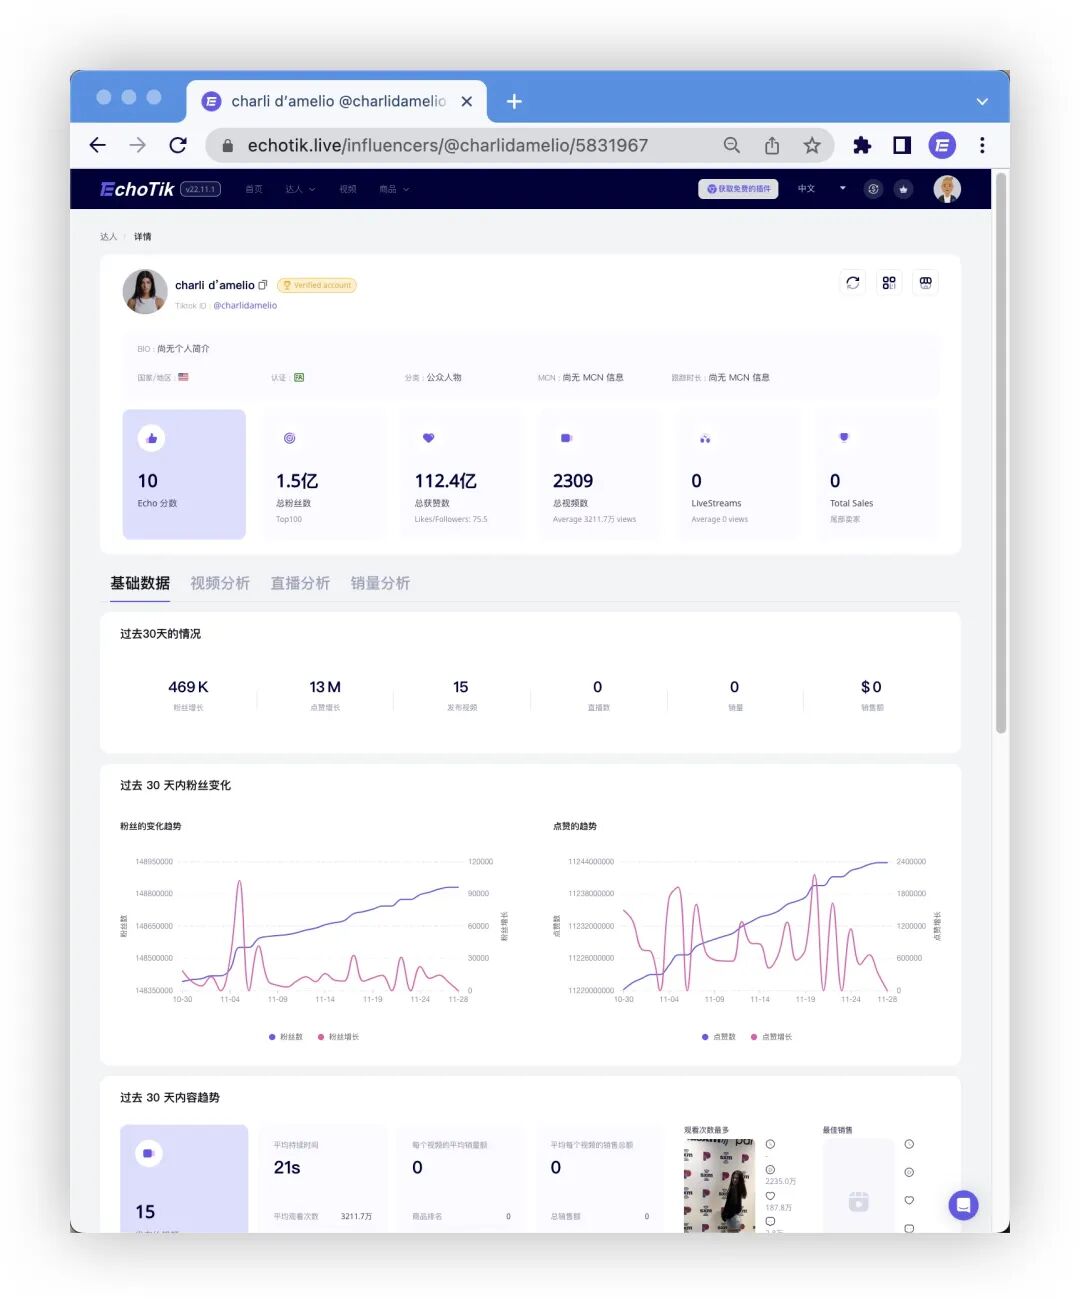Click the 2309 total videos card
The height and width of the screenshot is (1303, 1080).
click(x=599, y=474)
